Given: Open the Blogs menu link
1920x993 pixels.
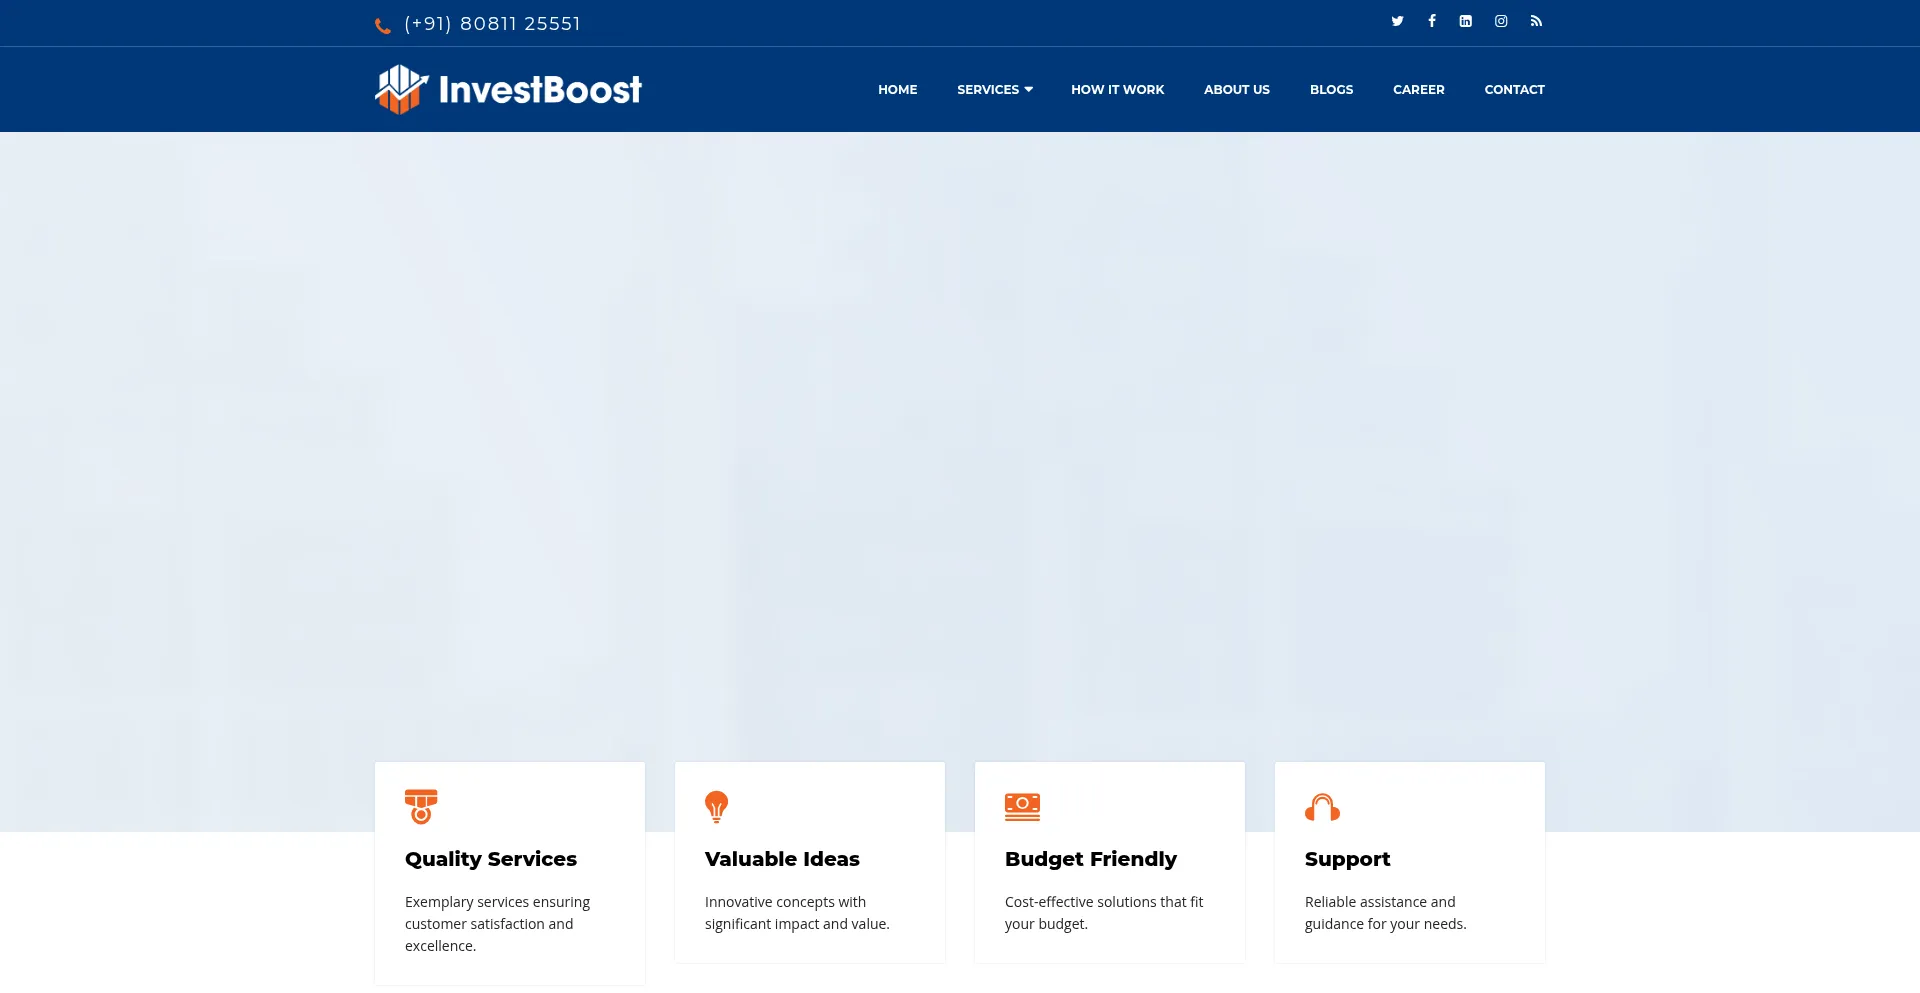Looking at the screenshot, I should point(1331,89).
